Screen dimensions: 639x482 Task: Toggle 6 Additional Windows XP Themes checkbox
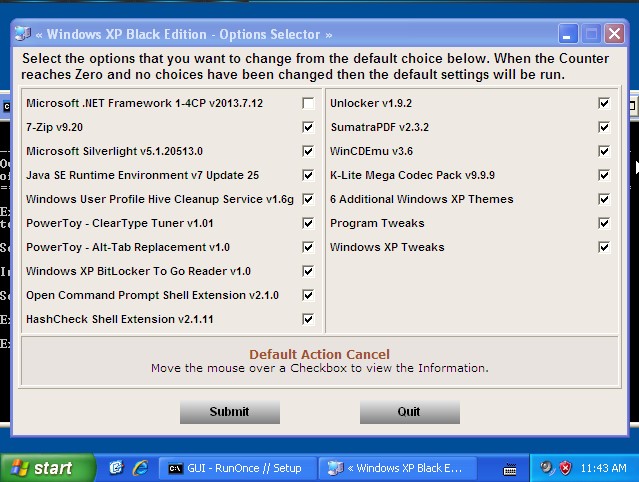(x=604, y=199)
